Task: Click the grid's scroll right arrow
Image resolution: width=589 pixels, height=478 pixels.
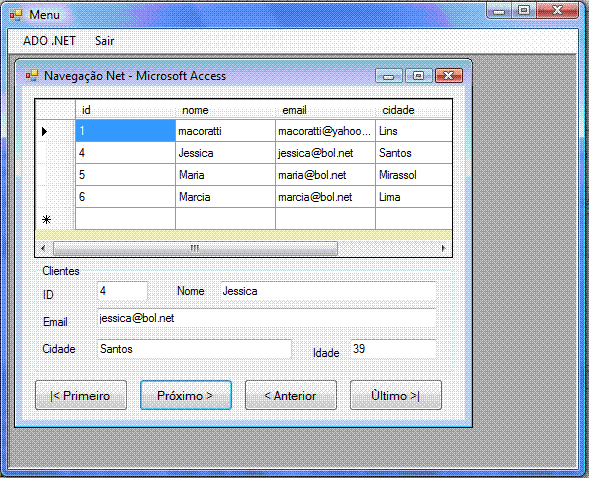Action: pos(444,248)
